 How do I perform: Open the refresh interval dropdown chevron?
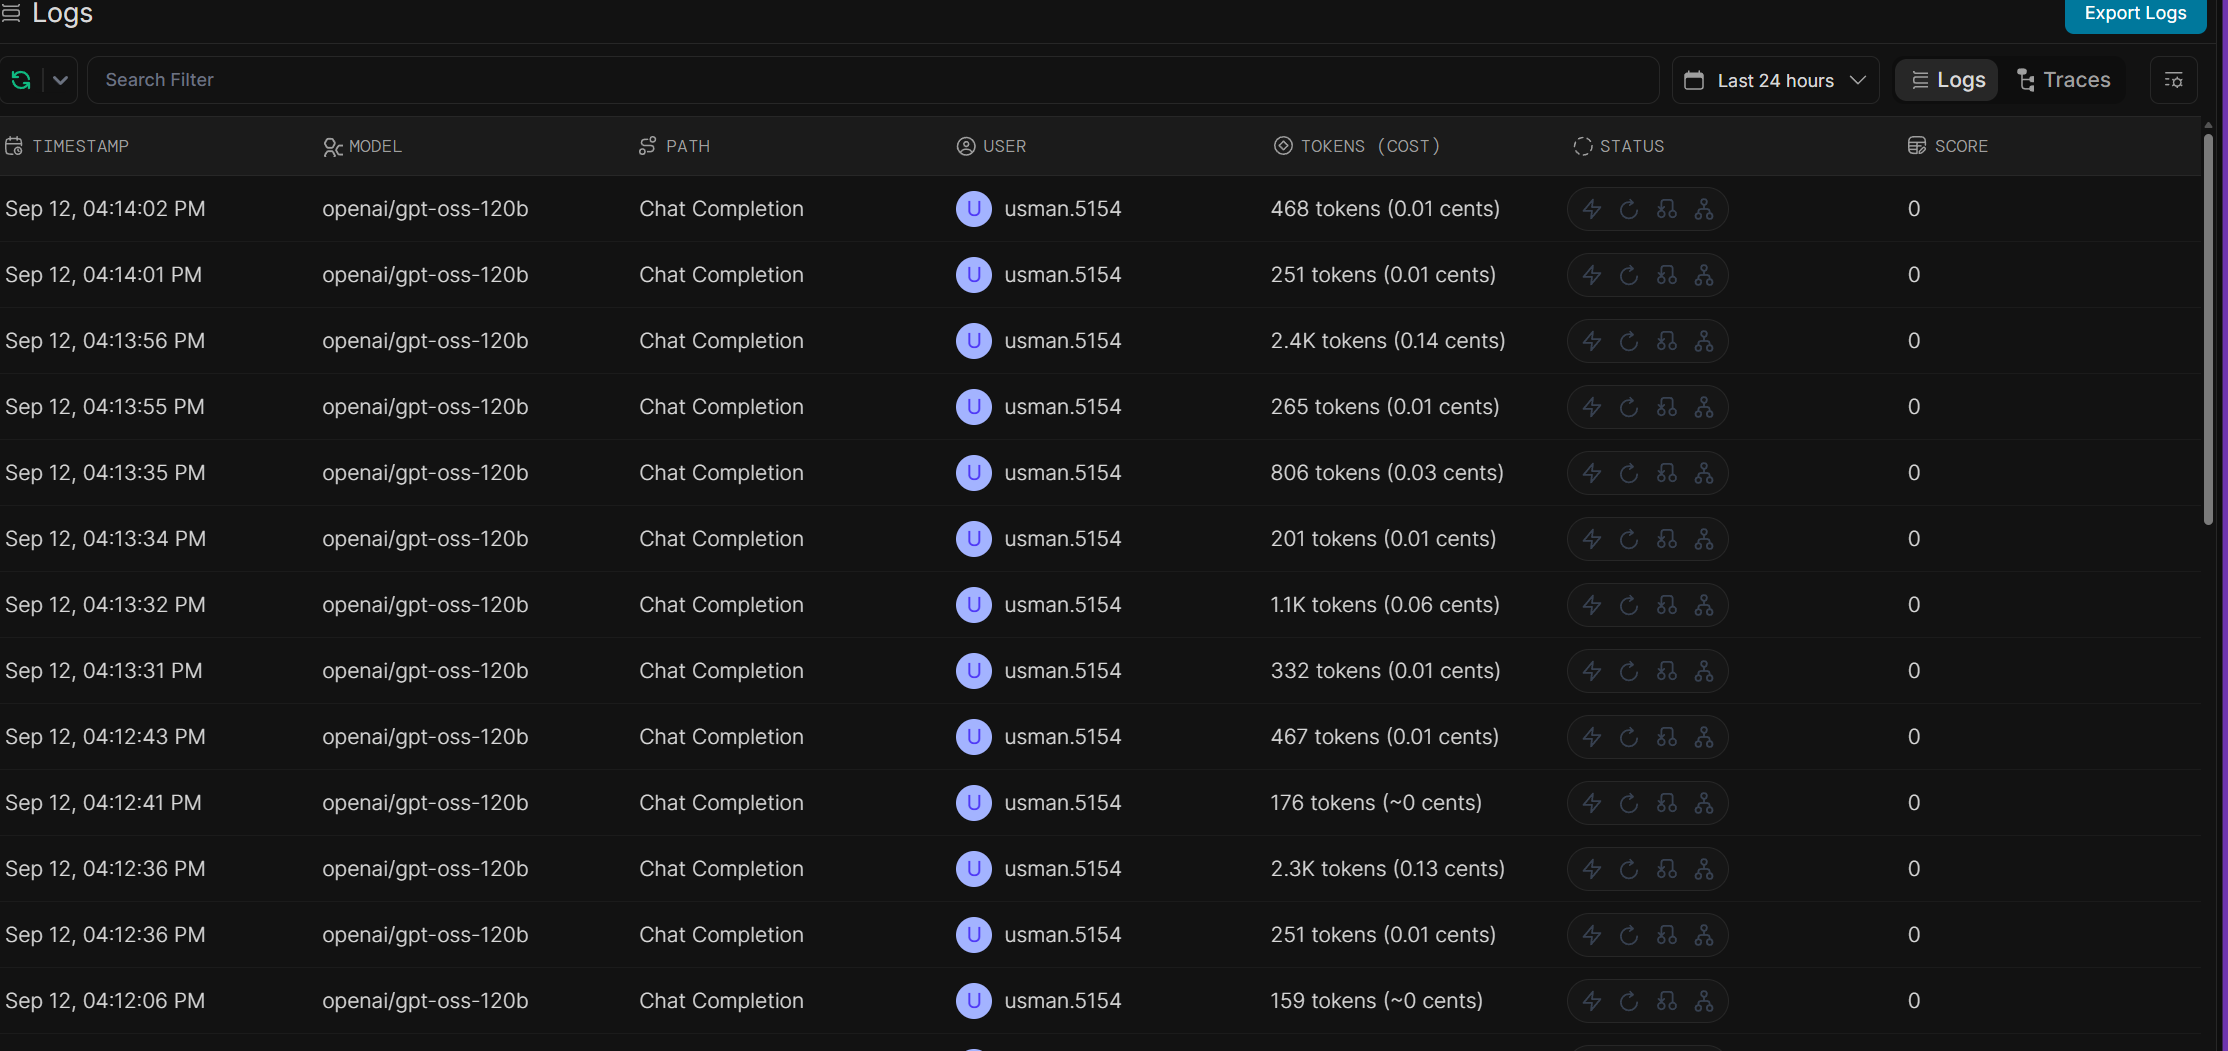(60, 80)
